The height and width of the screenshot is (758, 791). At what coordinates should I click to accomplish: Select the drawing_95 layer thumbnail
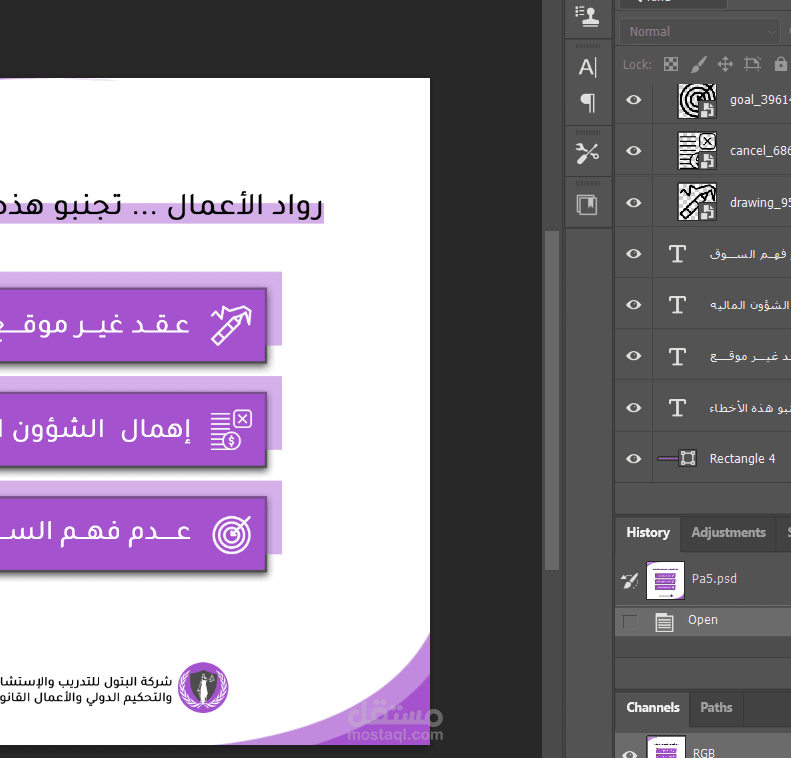(697, 202)
